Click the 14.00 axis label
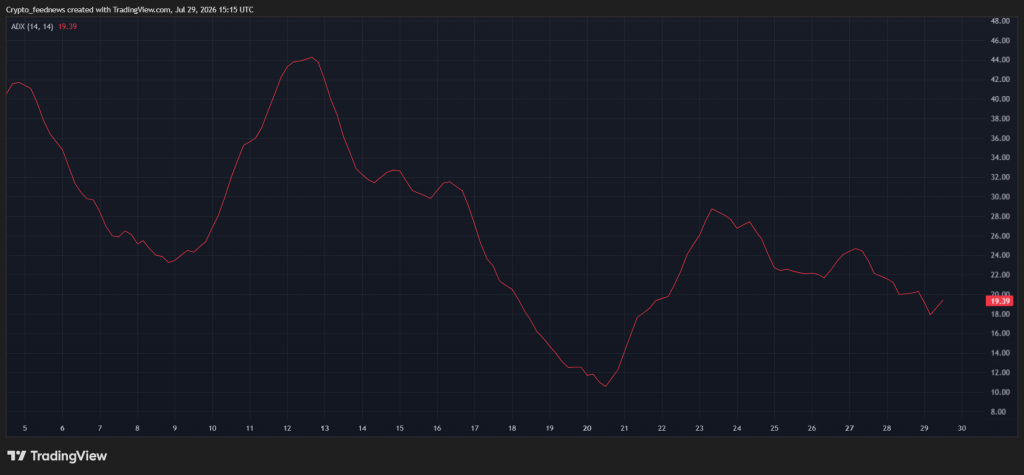 pos(1001,353)
